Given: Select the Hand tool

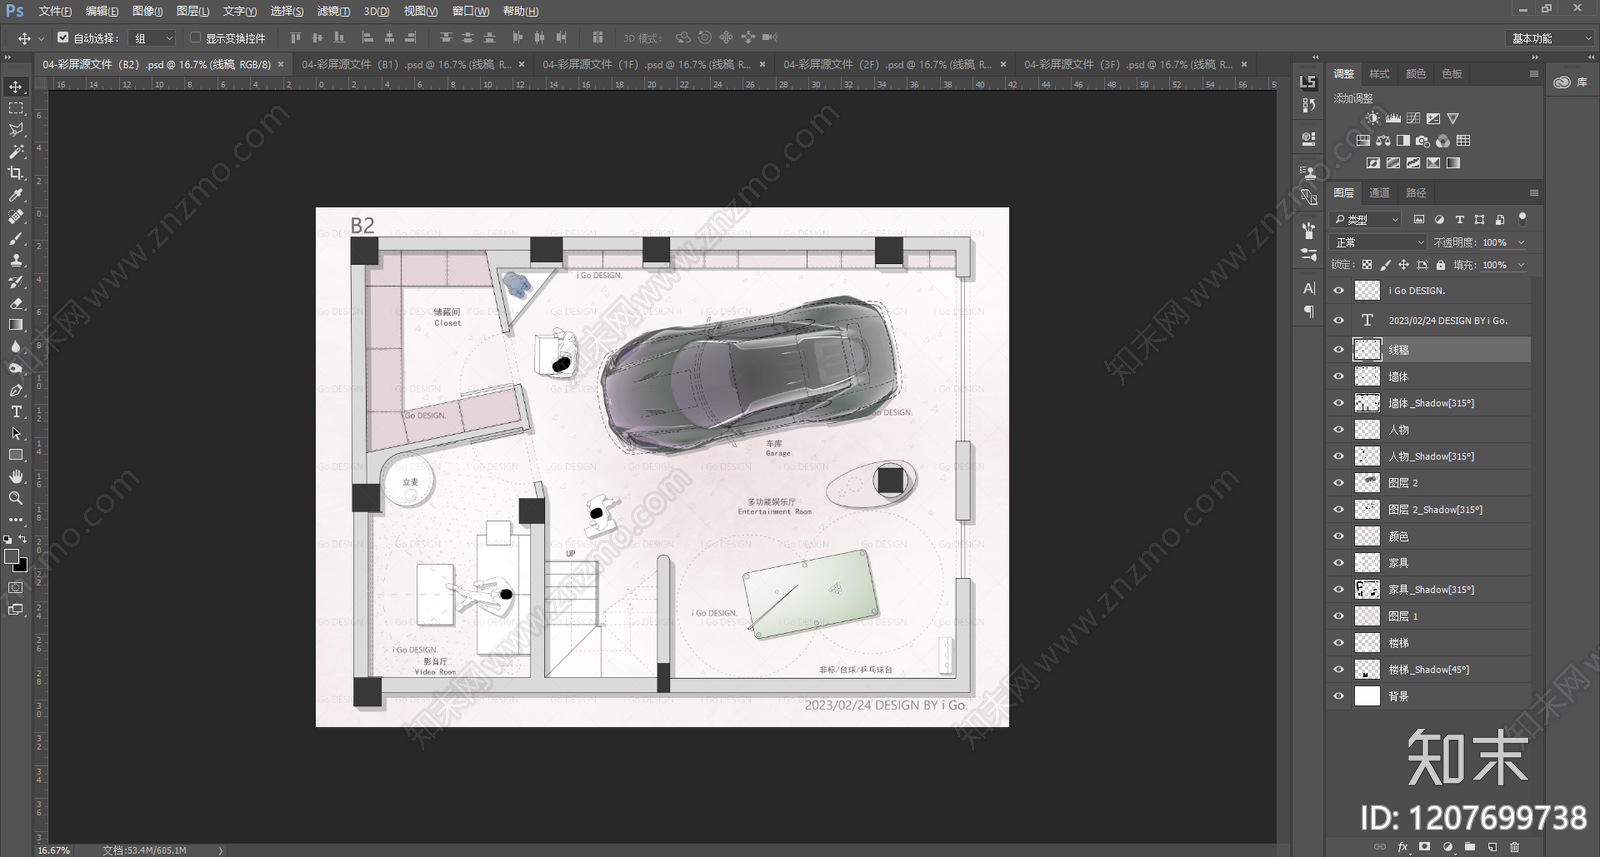Looking at the screenshot, I should (16, 476).
